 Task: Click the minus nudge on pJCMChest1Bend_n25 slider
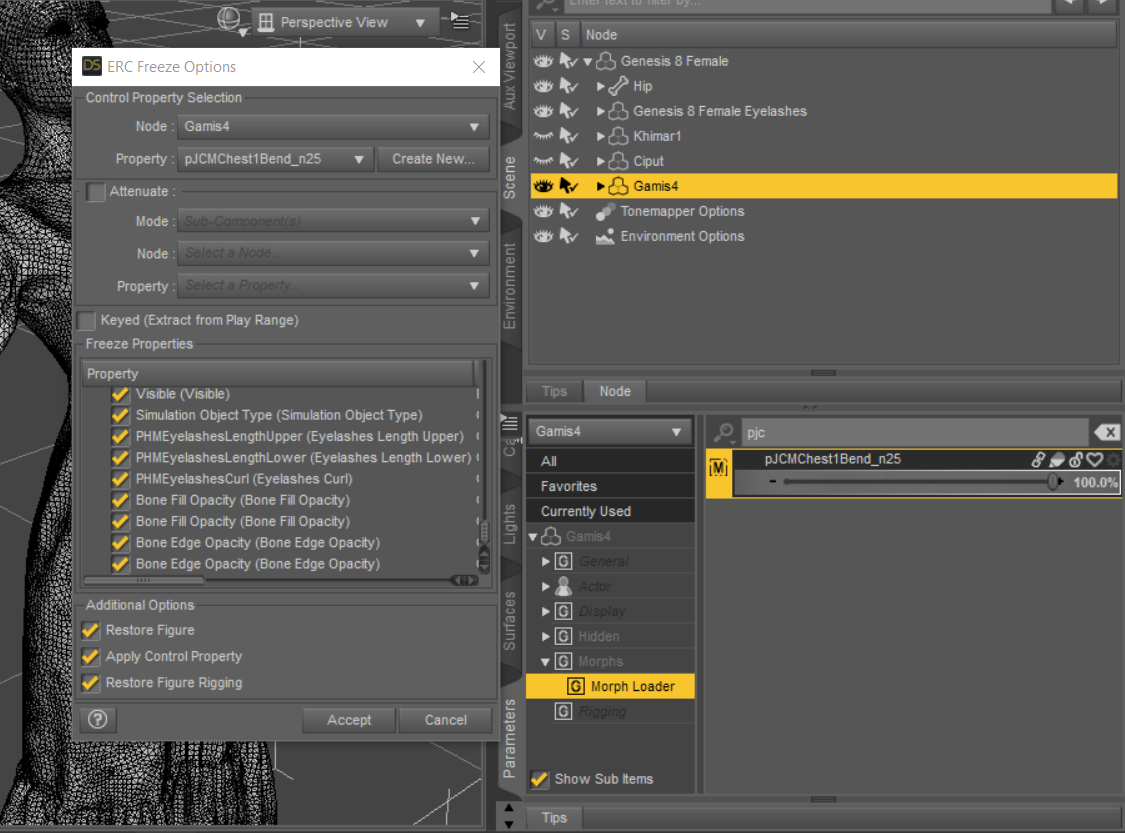(772, 481)
